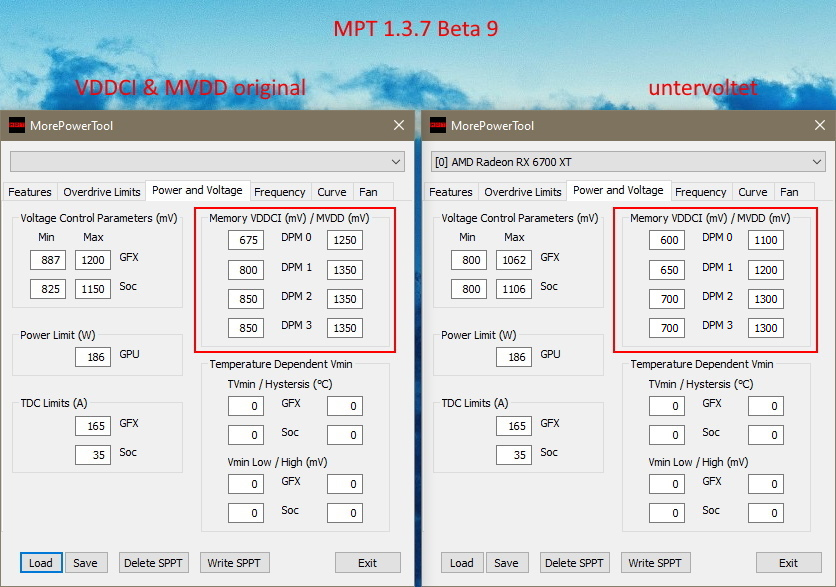Edit DPM 1 MVDD field showing 1200
Screen dimensions: 836x587
[766, 270]
